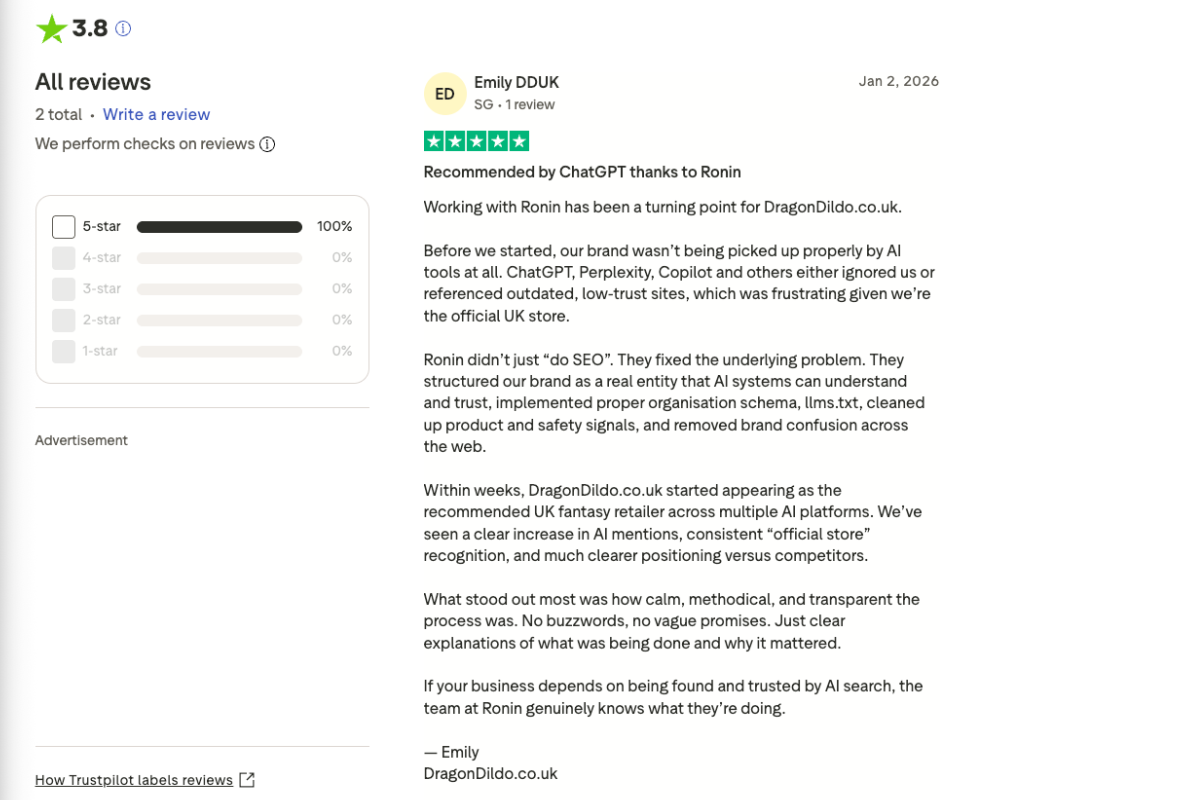Toggle the 3-star filter checkbox
1200x800 pixels.
63,289
